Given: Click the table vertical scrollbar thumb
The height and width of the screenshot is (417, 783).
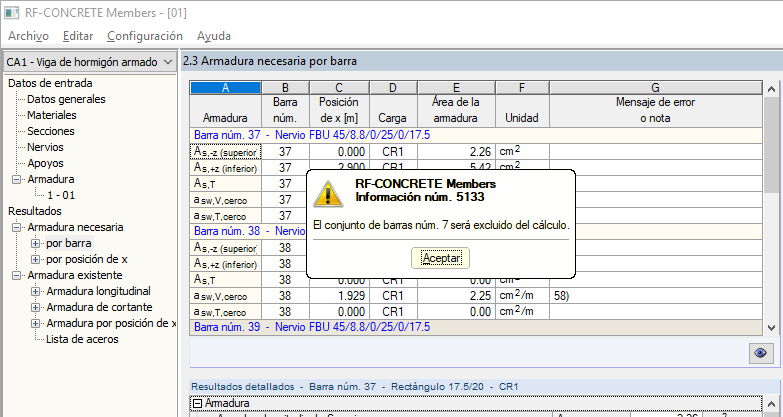Looking at the screenshot, I should pyautogui.click(x=772, y=144).
